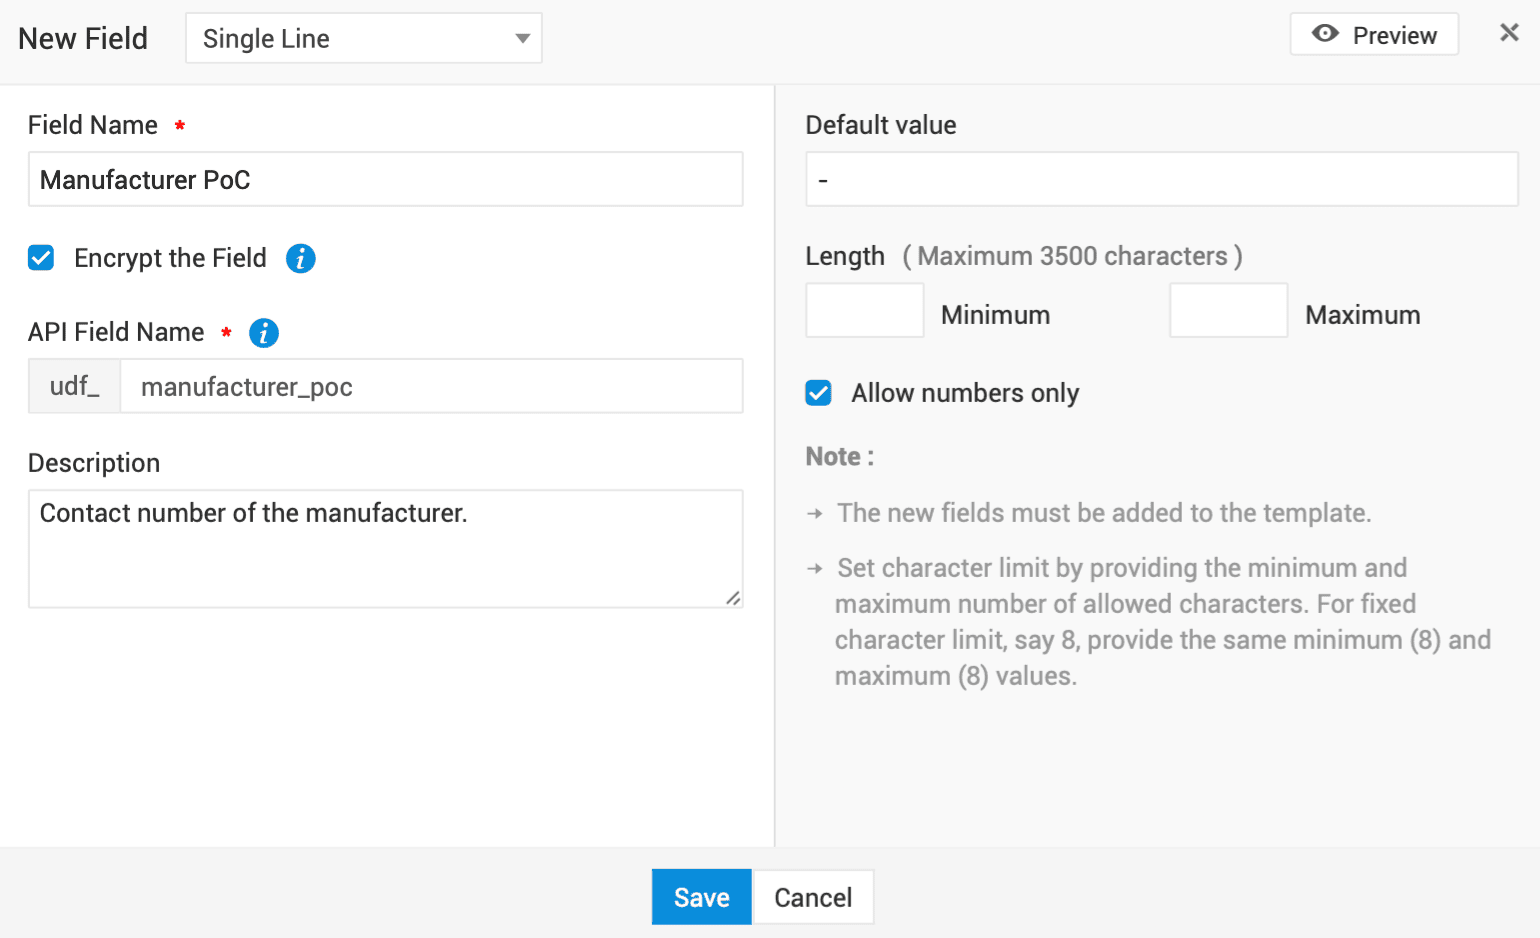Disable the Allow numbers only checkbox

click(818, 393)
